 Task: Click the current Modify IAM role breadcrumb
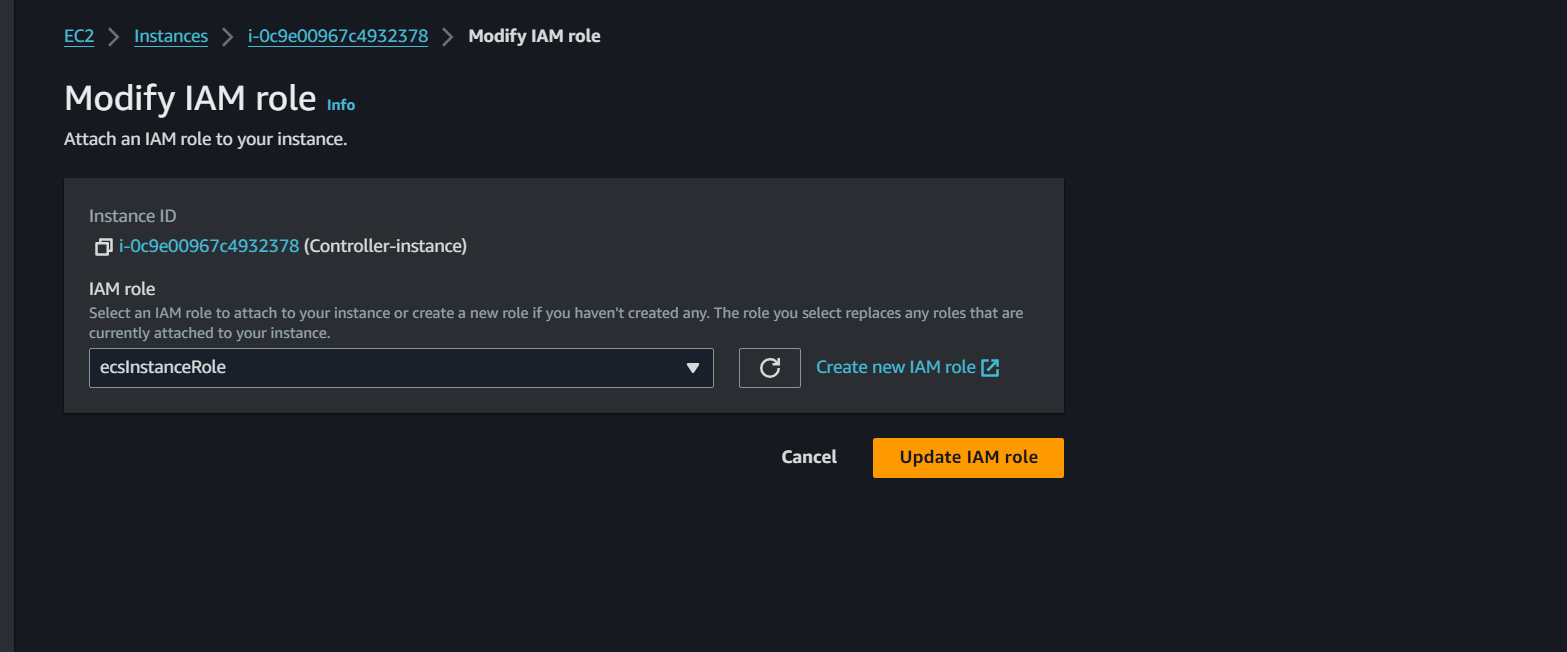click(x=534, y=37)
